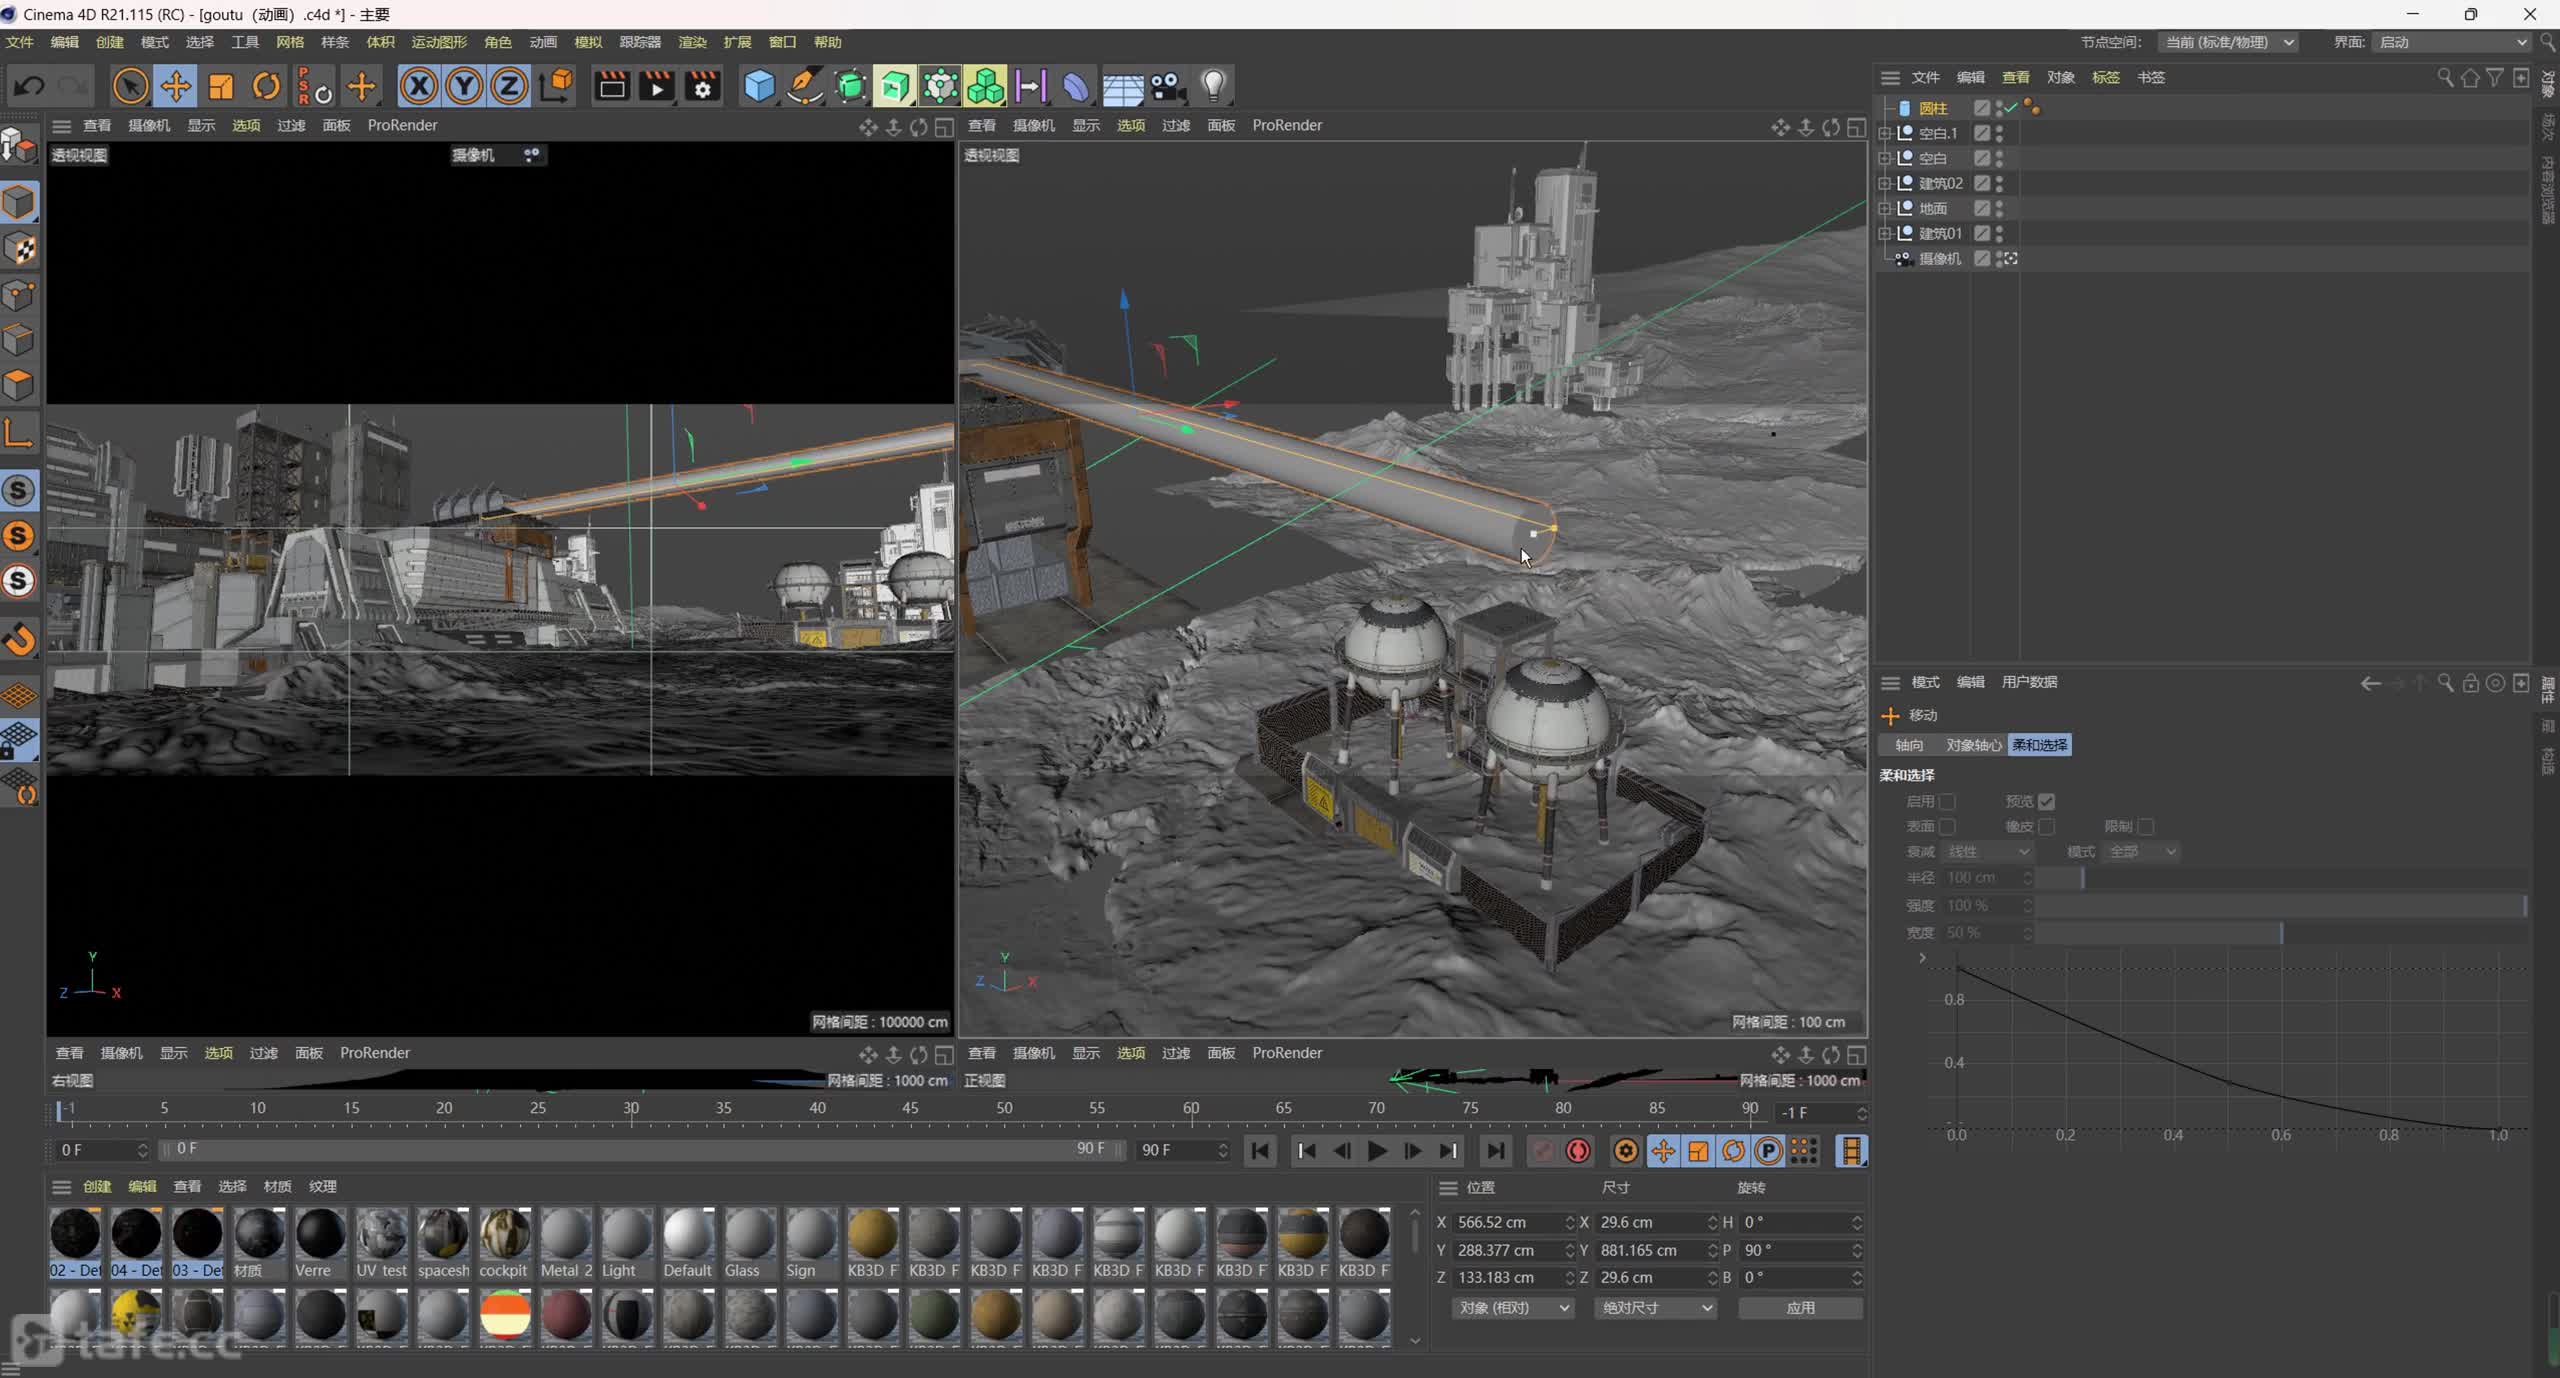This screenshot has width=2560, height=1378.
Task: Click the Keyframe selection icon
Action: tap(1626, 1151)
